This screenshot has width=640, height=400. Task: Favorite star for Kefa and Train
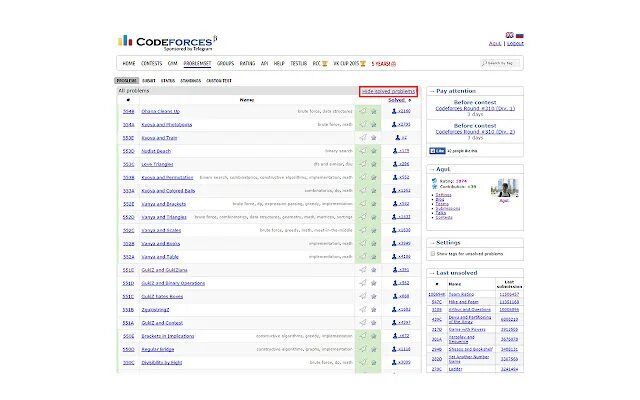point(373,138)
